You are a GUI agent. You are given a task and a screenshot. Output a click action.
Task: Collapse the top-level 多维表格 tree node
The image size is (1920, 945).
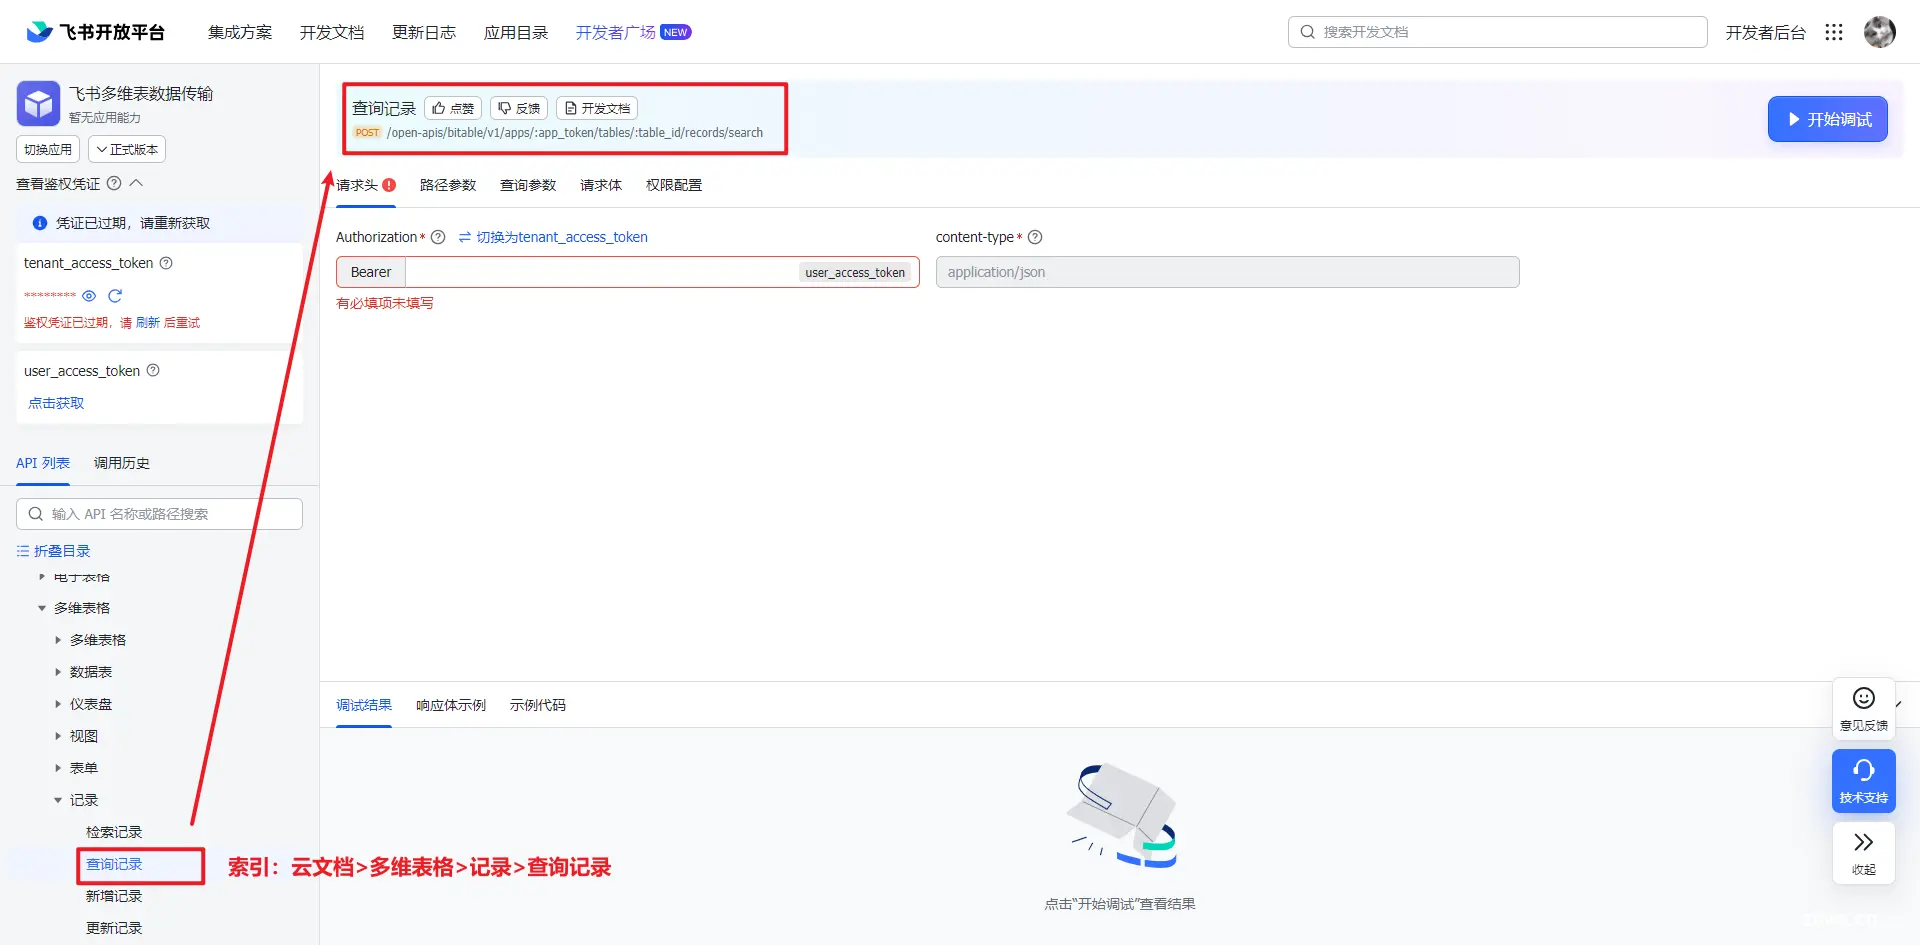coord(42,608)
